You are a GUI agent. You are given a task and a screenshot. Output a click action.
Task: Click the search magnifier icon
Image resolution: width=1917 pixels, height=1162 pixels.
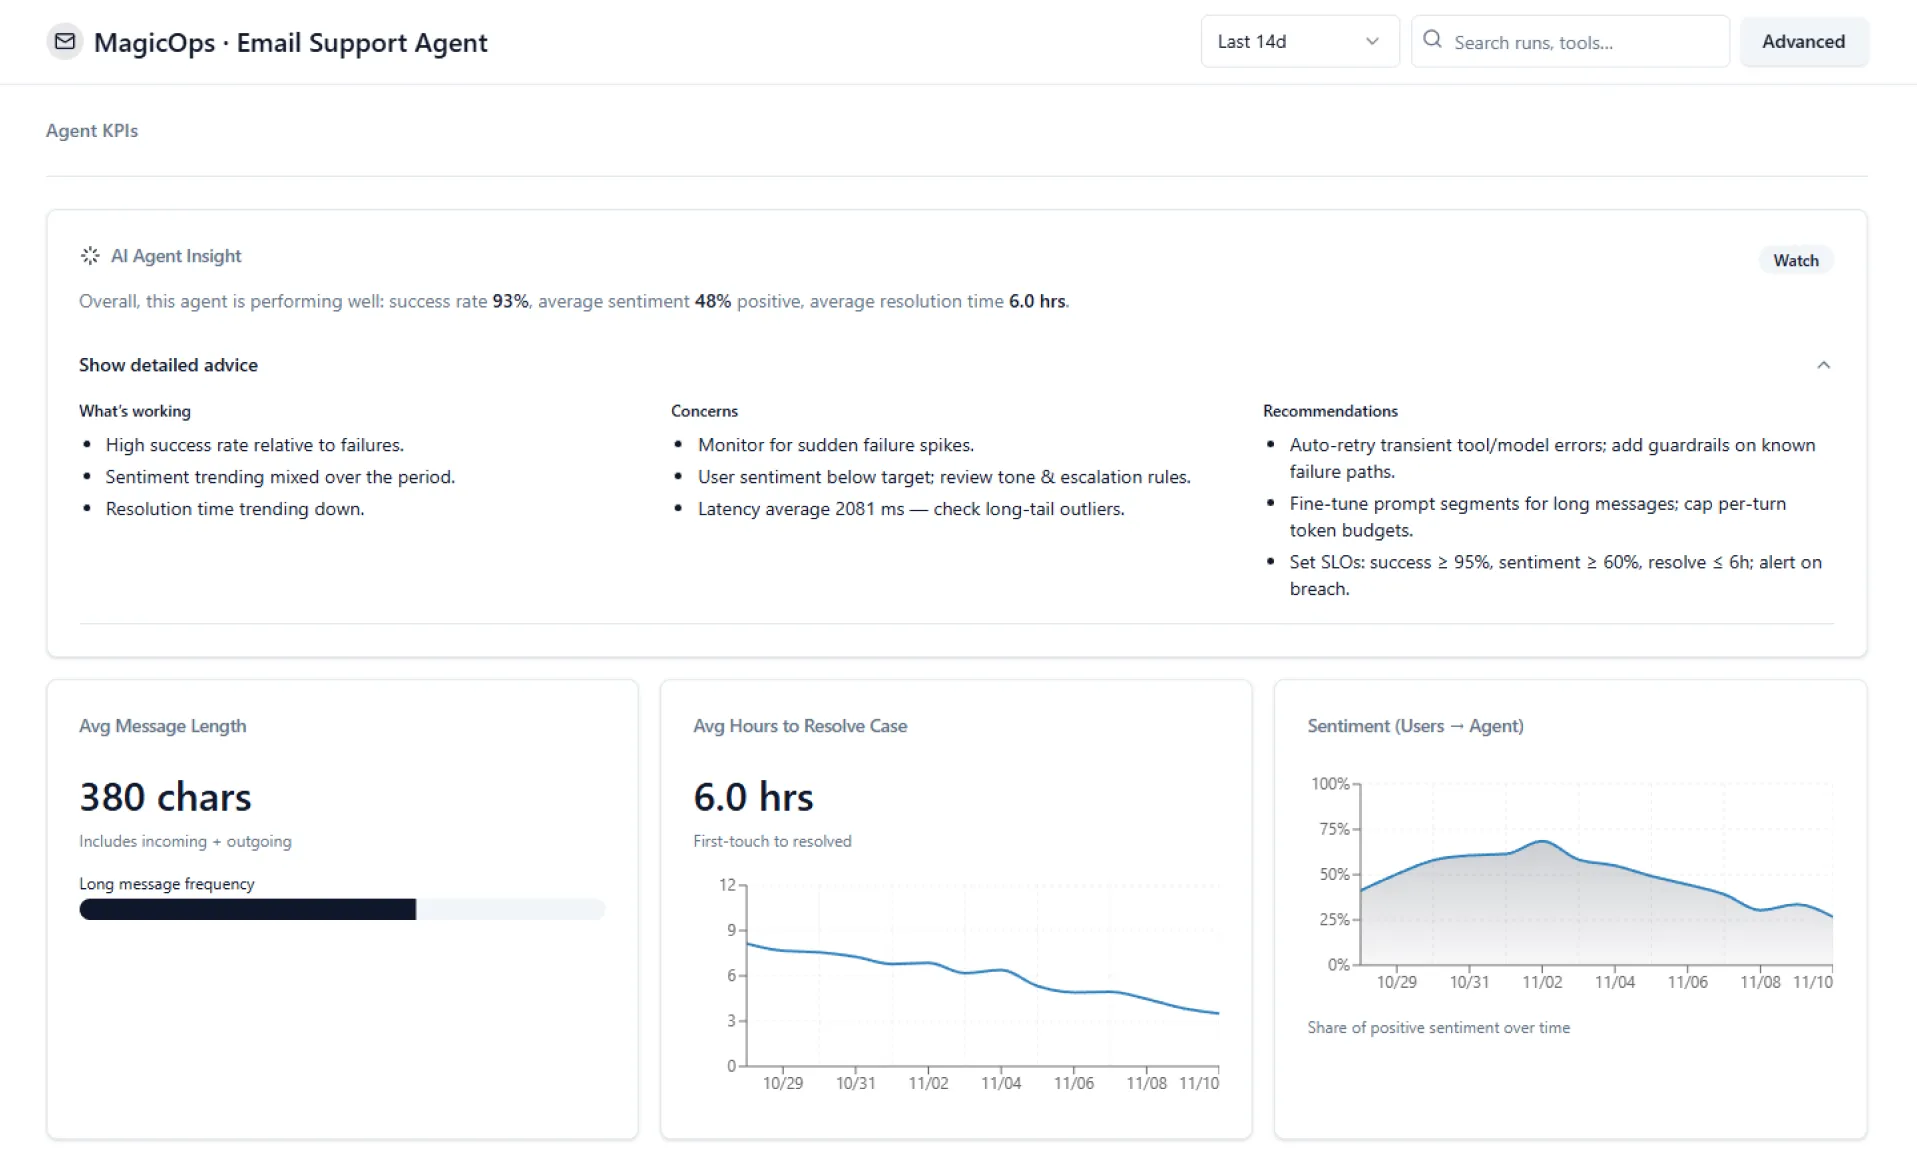pyautogui.click(x=1432, y=38)
